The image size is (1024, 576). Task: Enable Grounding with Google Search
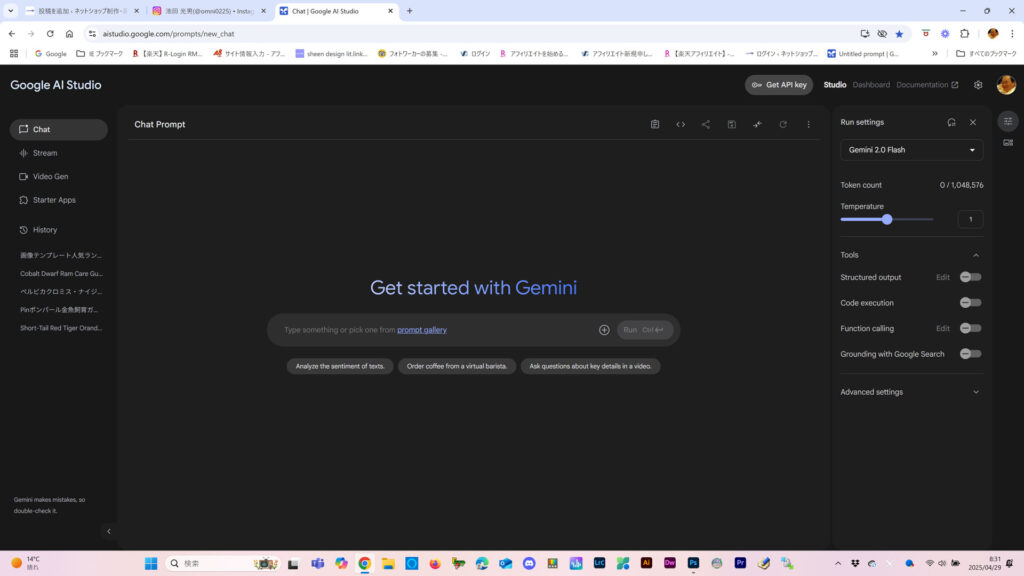pyautogui.click(x=970, y=354)
